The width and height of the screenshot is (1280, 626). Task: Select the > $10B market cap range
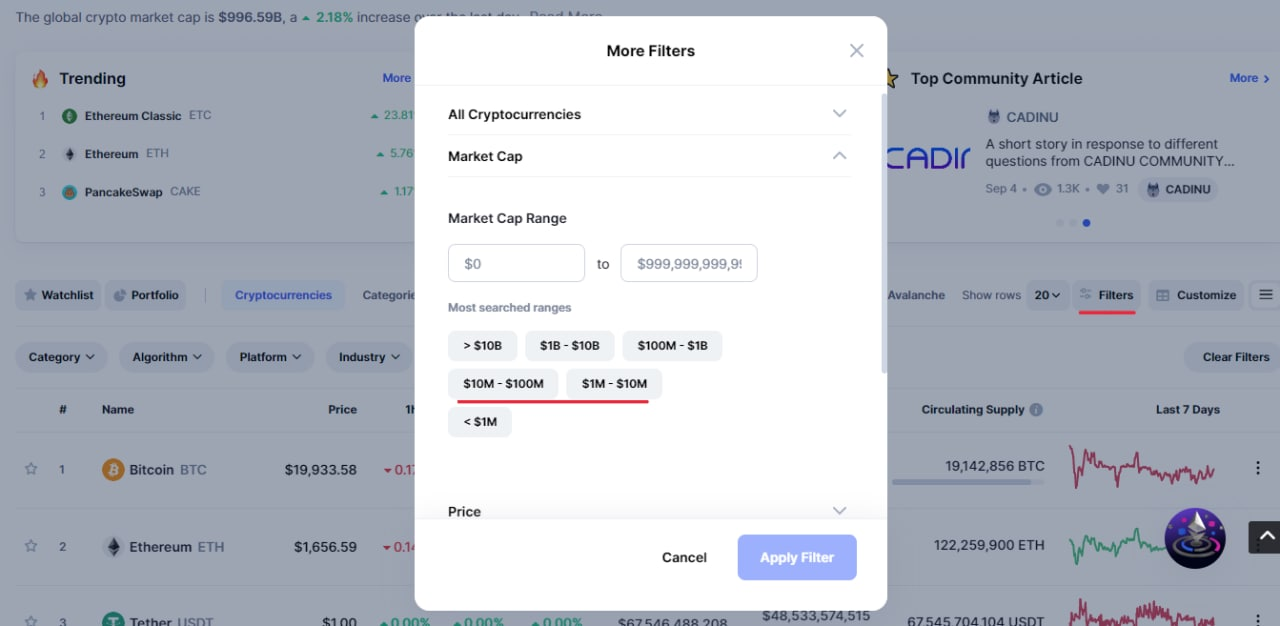point(483,346)
